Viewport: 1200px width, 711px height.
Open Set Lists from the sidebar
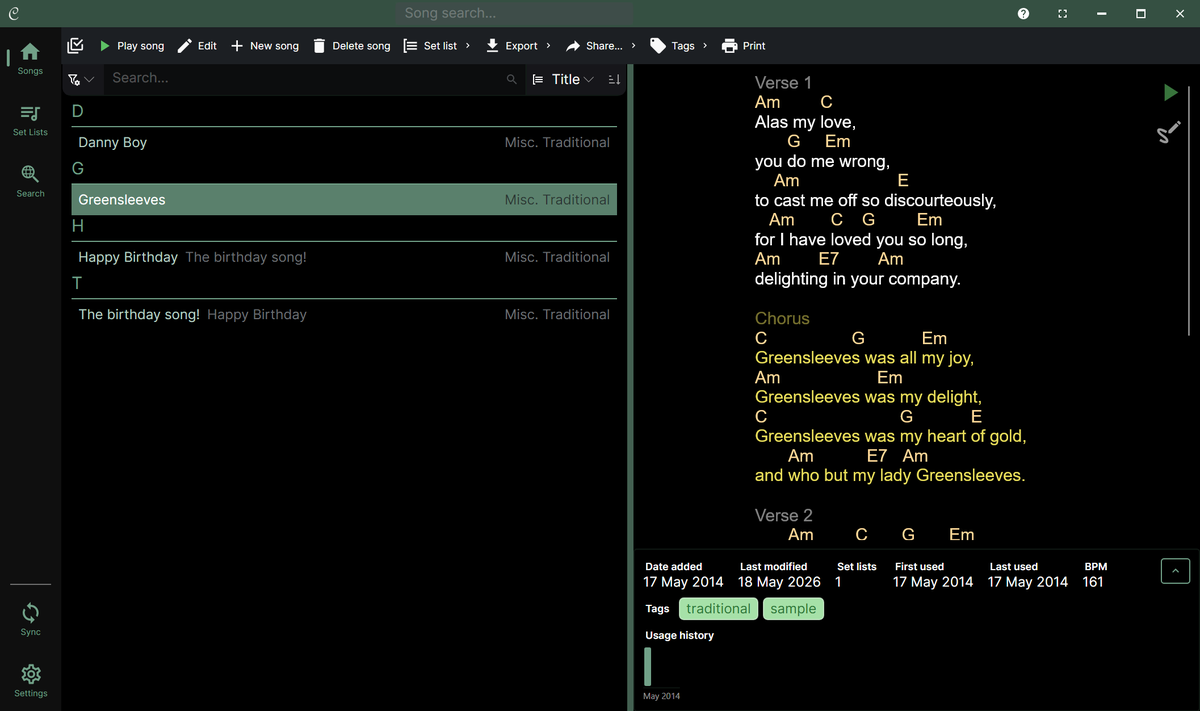coord(30,120)
